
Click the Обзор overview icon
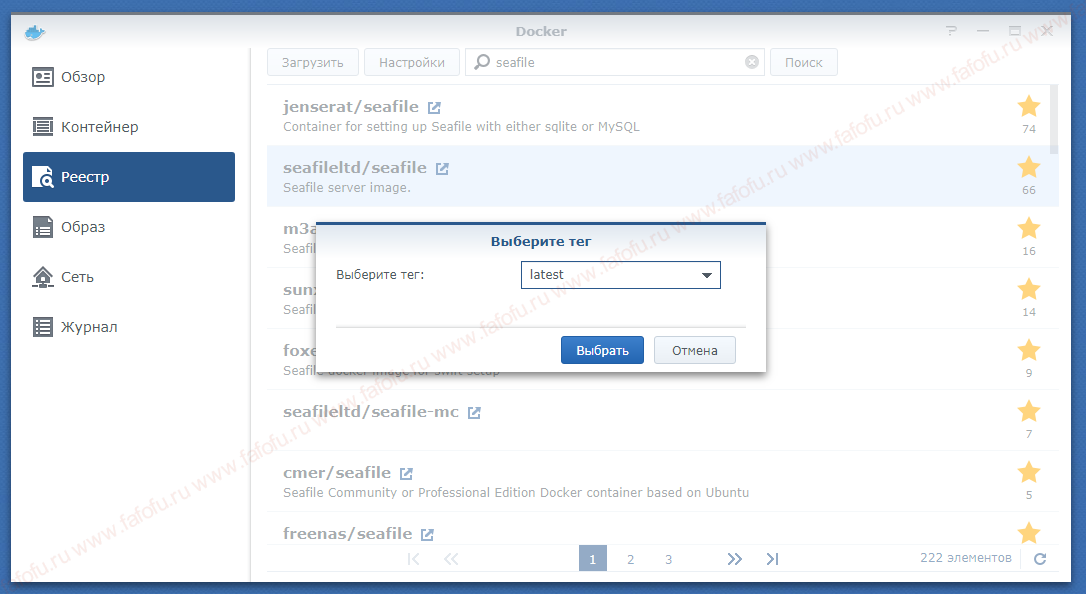43,77
